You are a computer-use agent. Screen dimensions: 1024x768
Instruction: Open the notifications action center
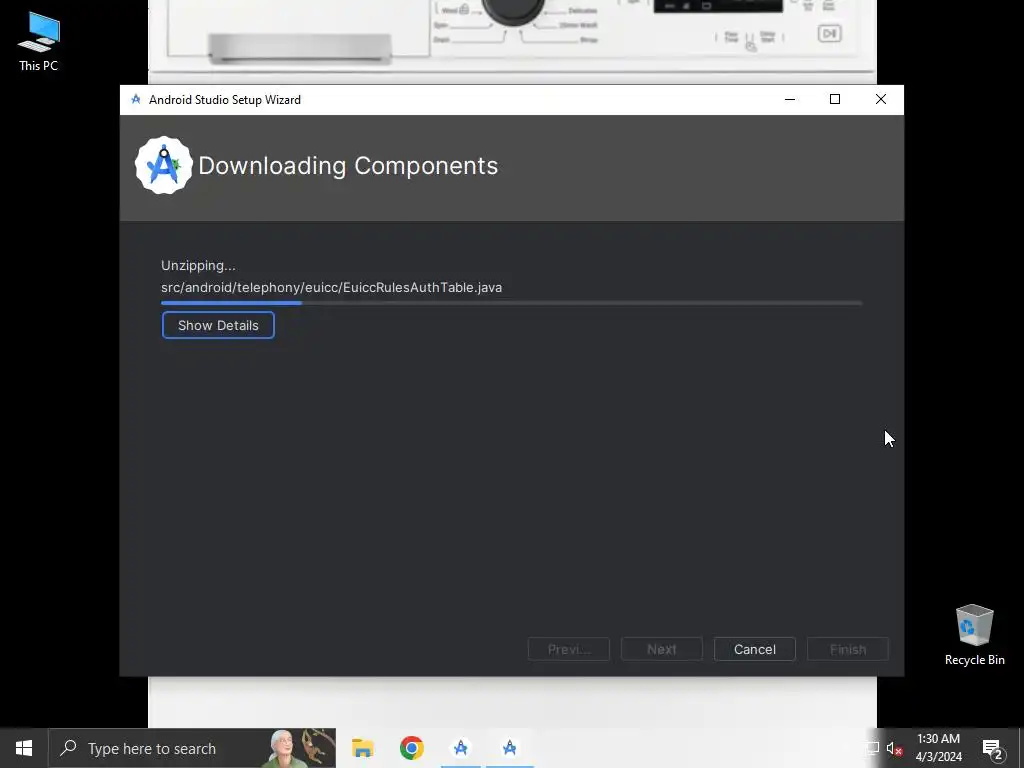(993, 748)
